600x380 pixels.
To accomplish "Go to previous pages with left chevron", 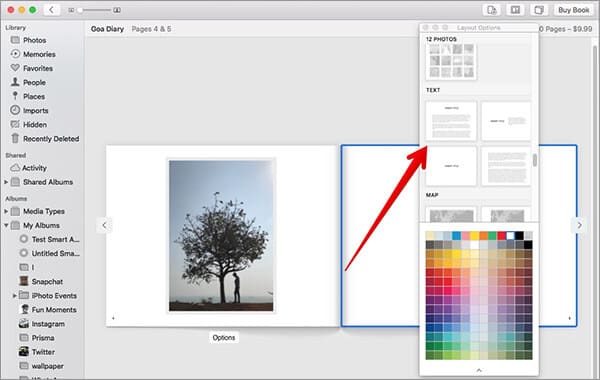I will point(104,225).
